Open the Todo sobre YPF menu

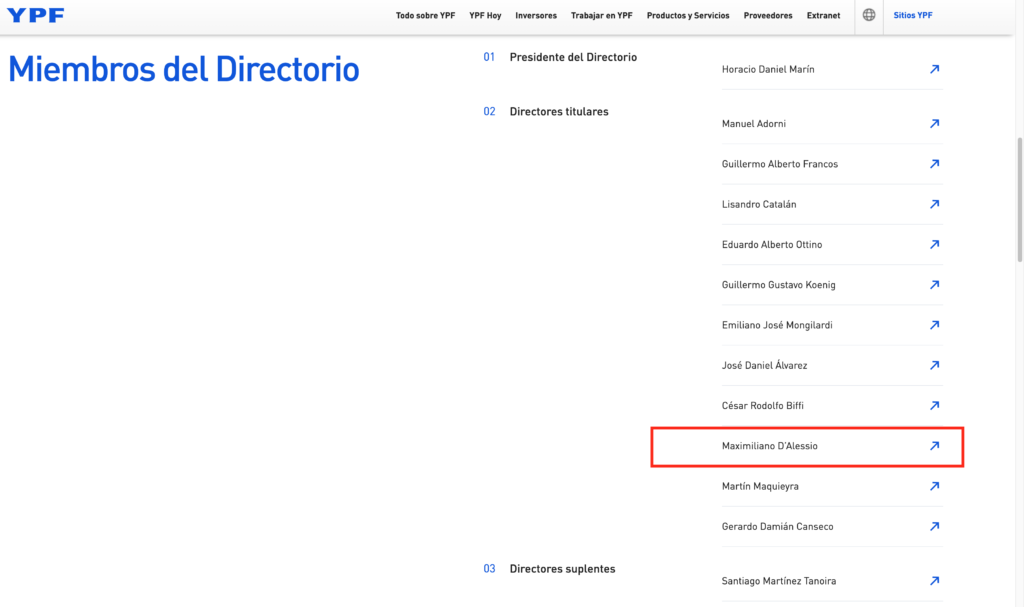[x=425, y=16]
